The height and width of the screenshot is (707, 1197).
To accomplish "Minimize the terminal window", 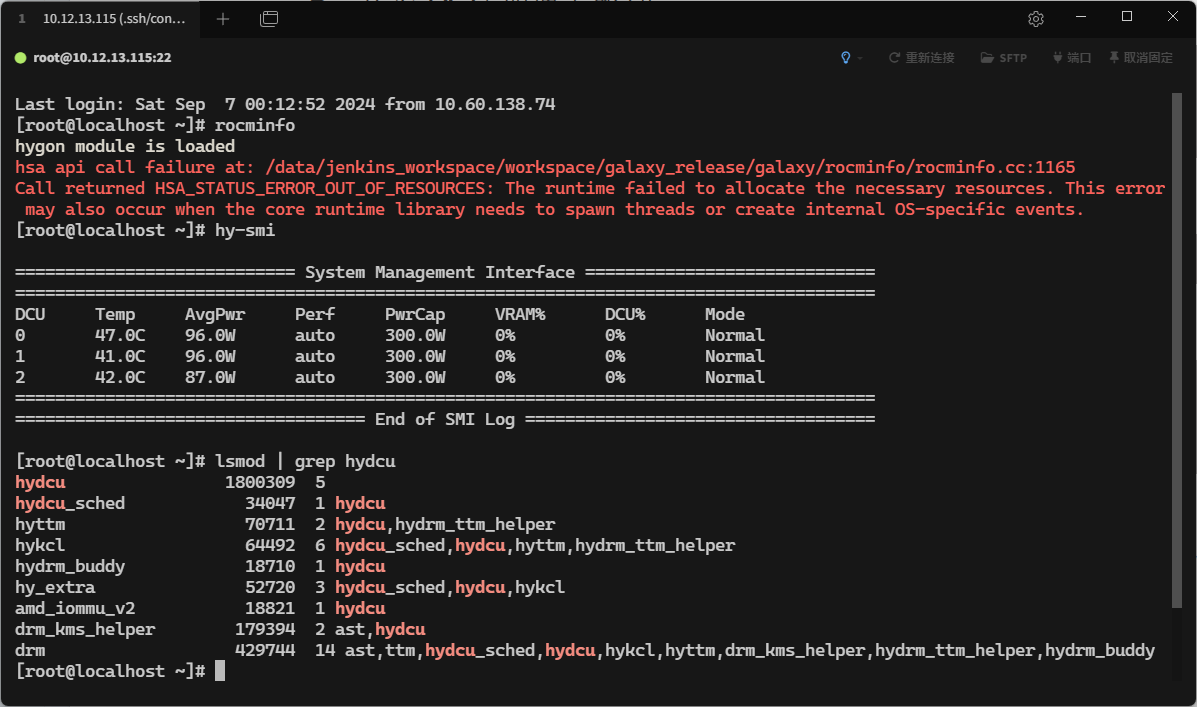I will [1081, 17].
